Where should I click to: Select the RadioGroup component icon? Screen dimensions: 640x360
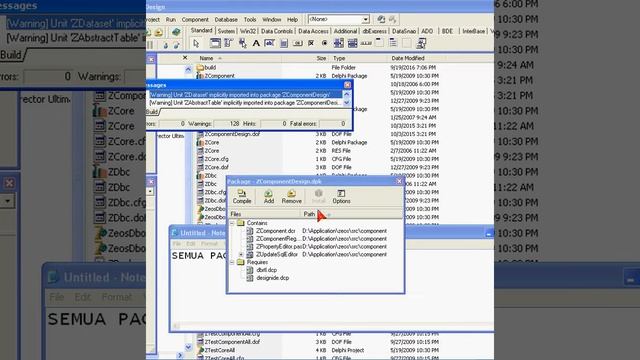(x=393, y=43)
